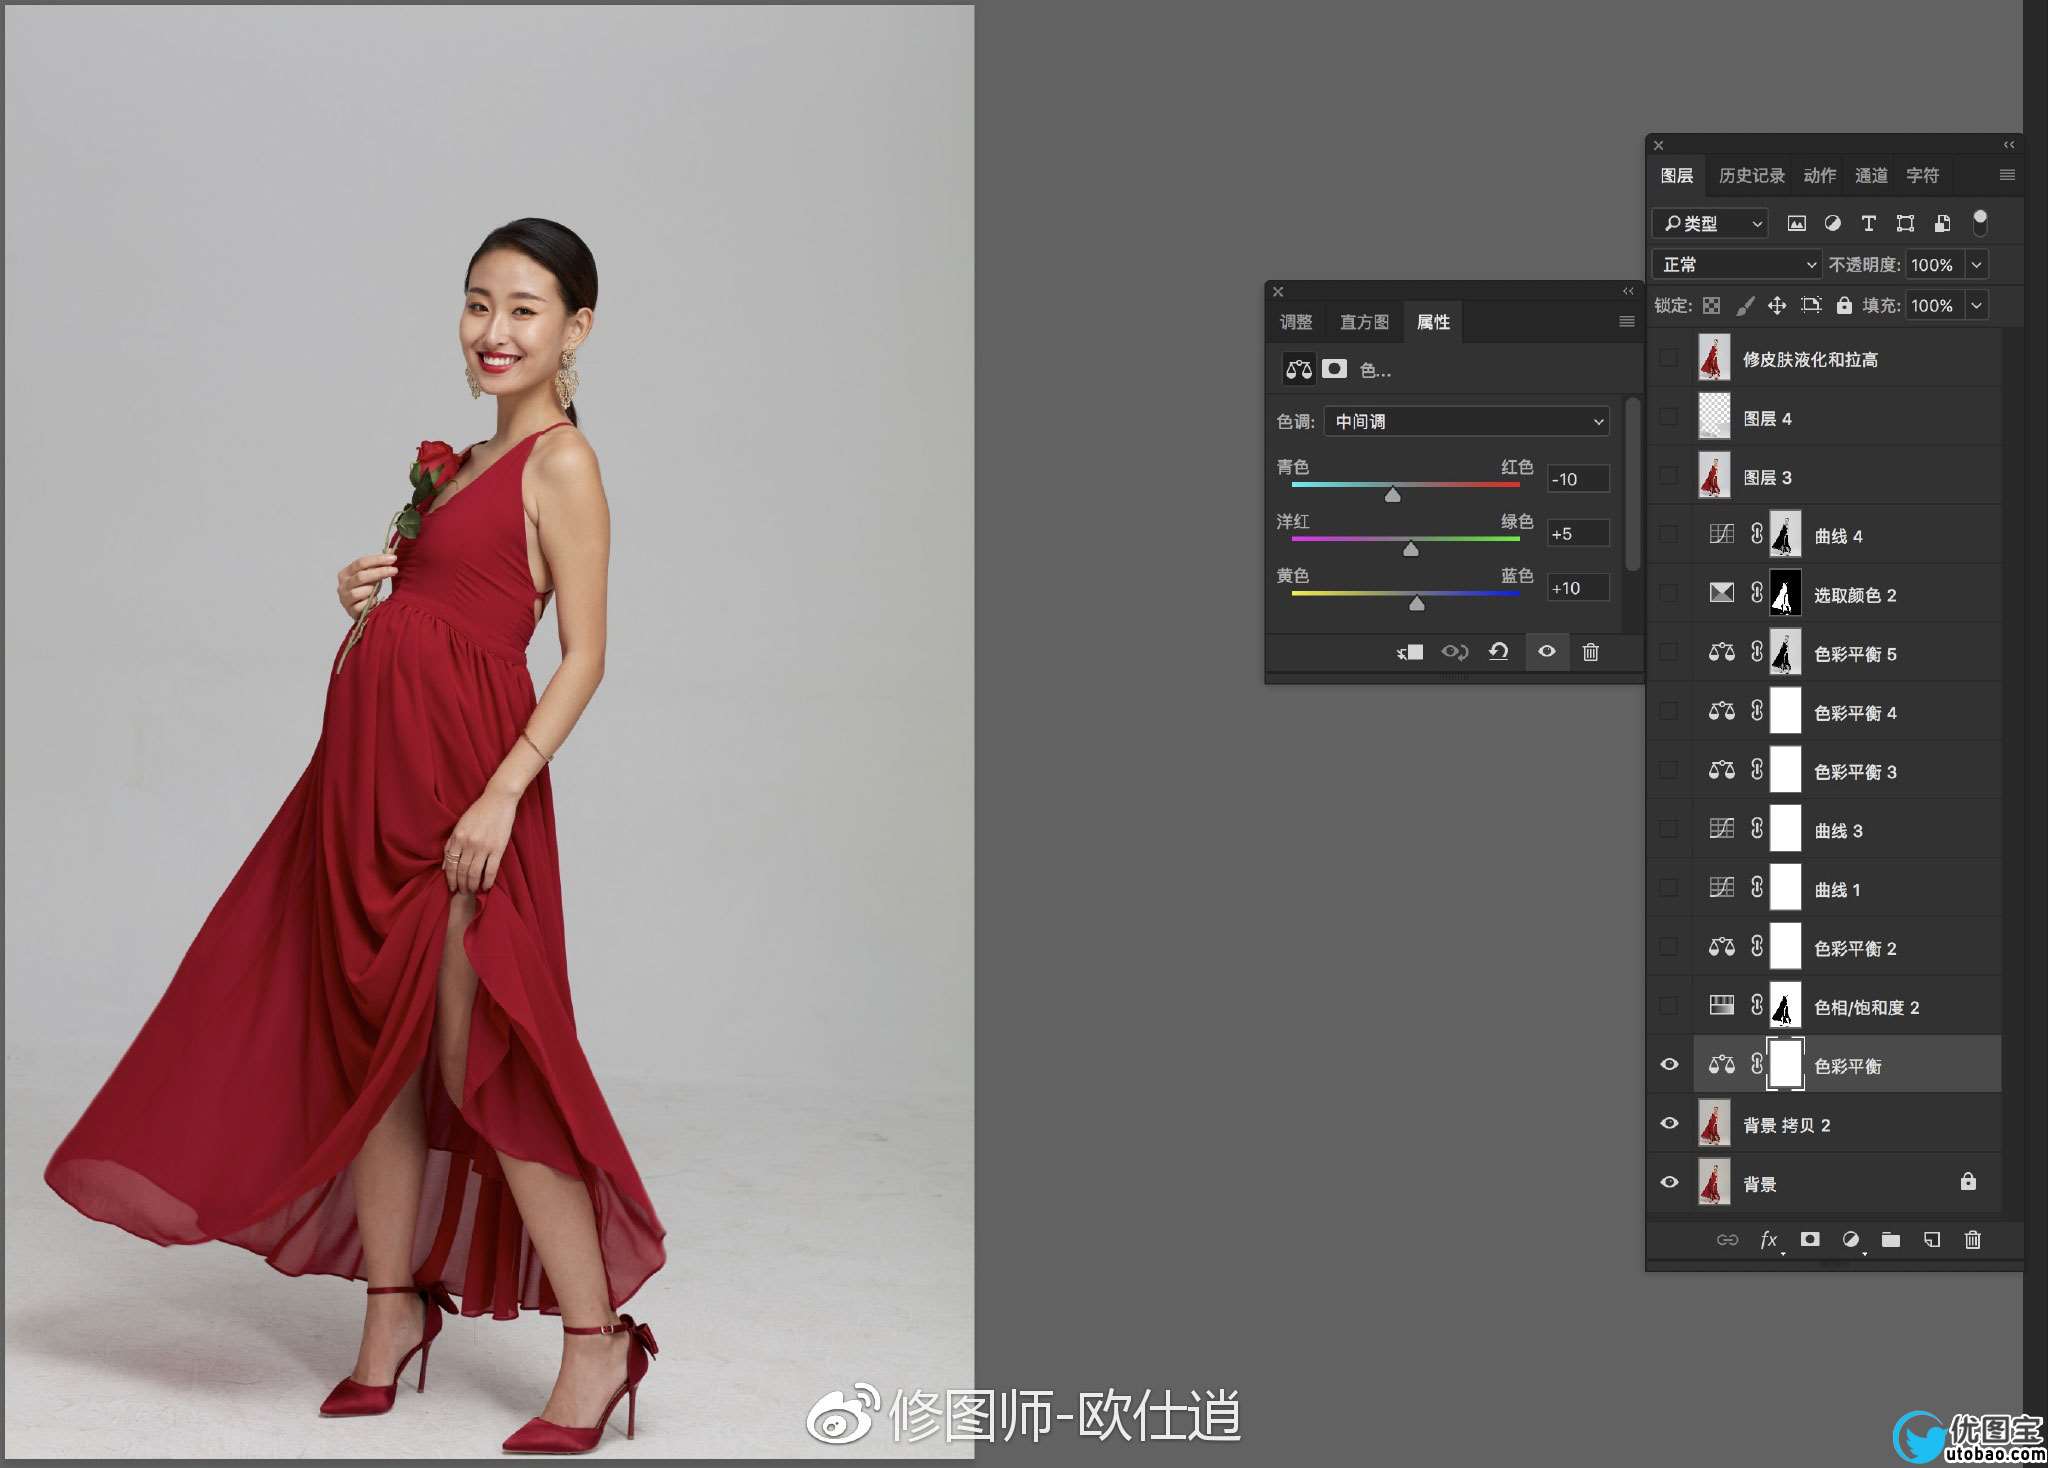
Task: Toggle adjustment visibility eye in Properties
Action: pos(1547,652)
